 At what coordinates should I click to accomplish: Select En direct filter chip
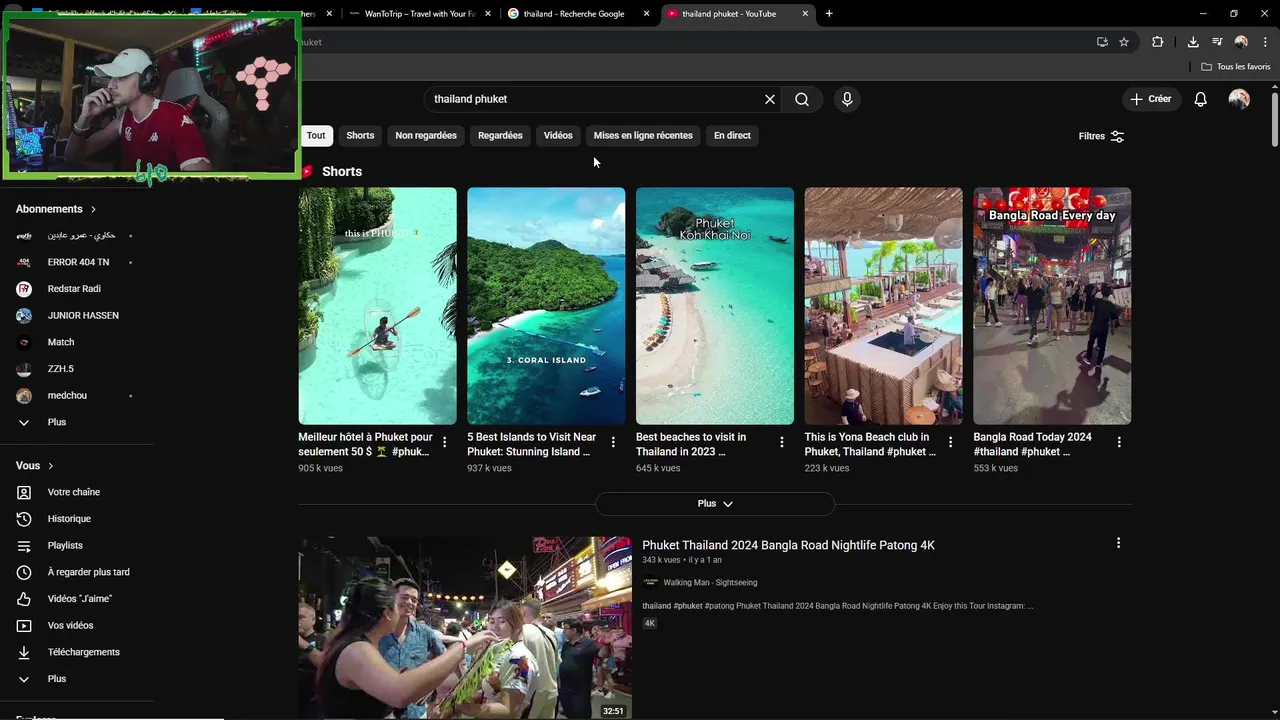point(732,135)
